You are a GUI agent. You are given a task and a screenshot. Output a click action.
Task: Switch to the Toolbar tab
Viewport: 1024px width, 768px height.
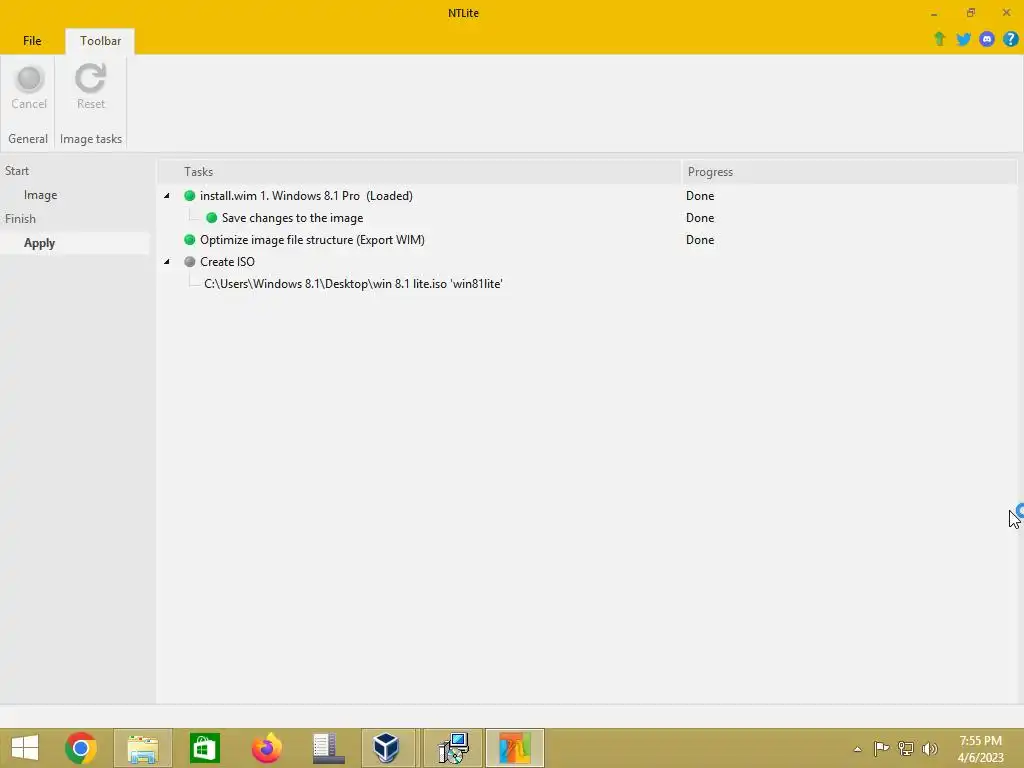[100, 40]
